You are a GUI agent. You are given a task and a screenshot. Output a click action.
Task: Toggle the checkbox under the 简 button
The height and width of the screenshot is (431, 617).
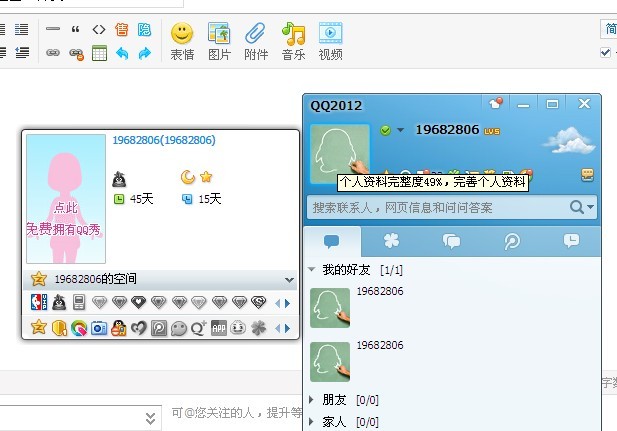tap(606, 52)
